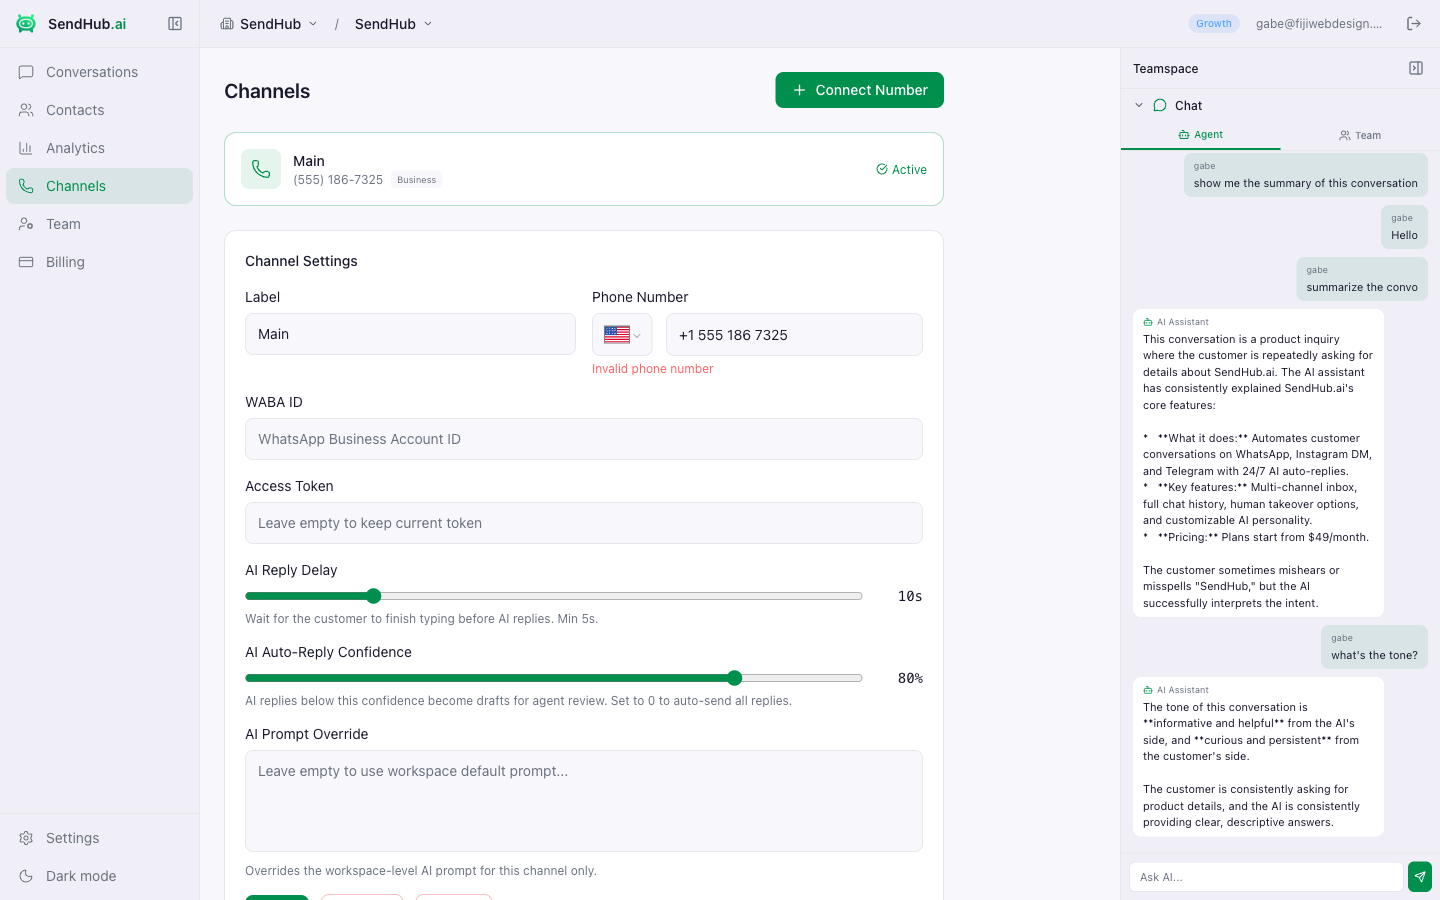
Task: Click the AI reply about conversation tone
Action: pyautogui.click(x=1258, y=757)
